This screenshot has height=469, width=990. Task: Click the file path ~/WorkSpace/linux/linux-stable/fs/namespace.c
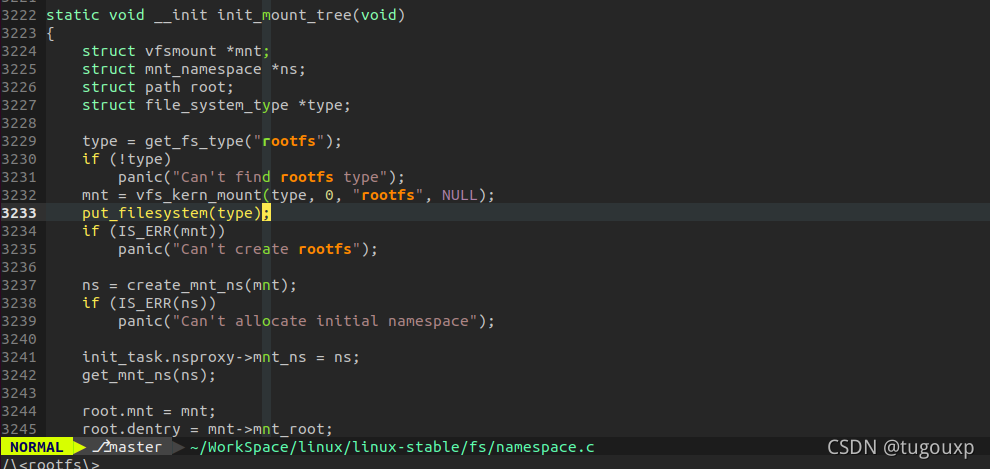pos(392,448)
